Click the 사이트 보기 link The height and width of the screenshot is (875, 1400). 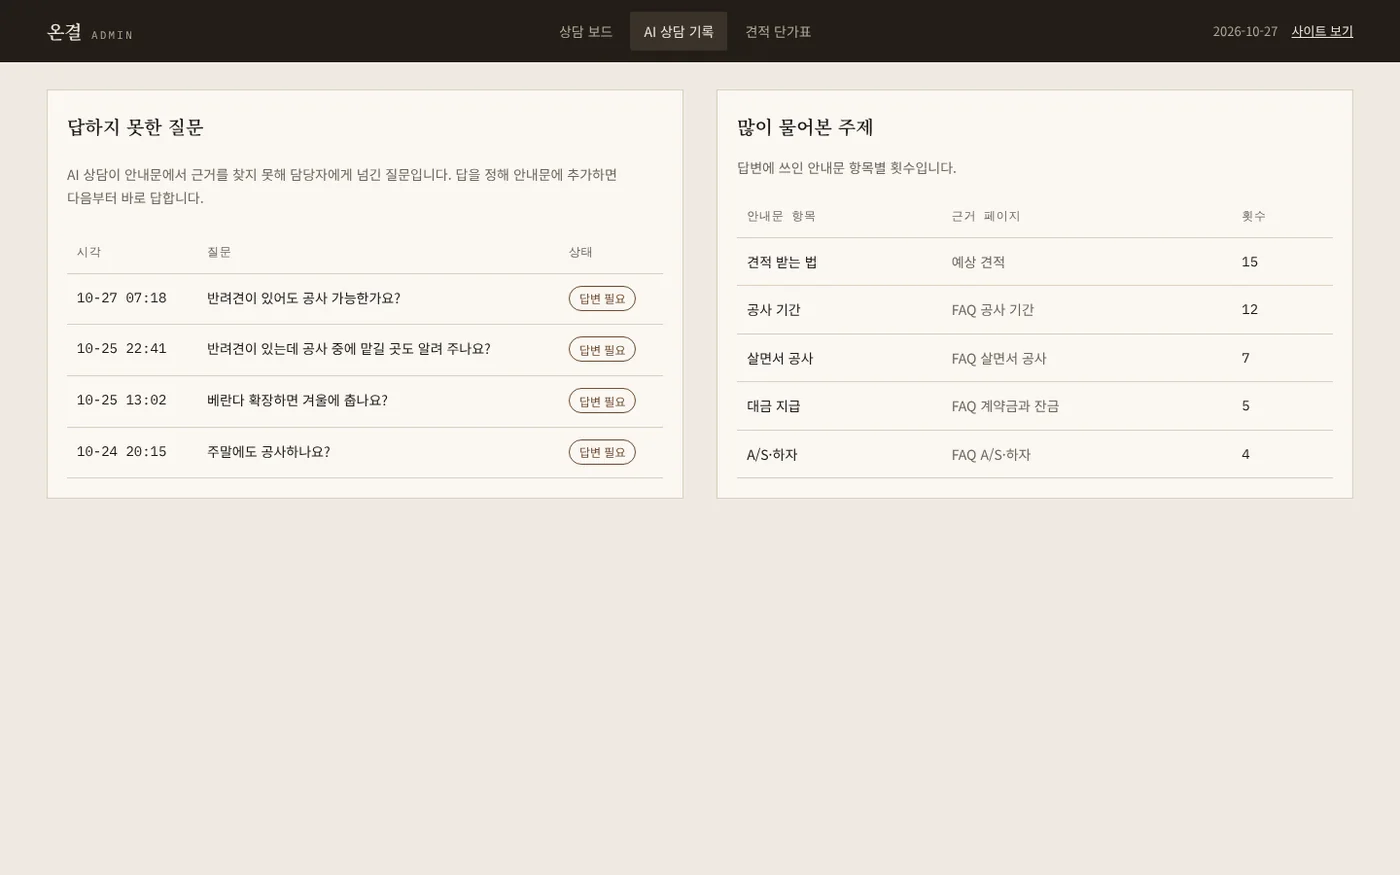click(x=1322, y=31)
